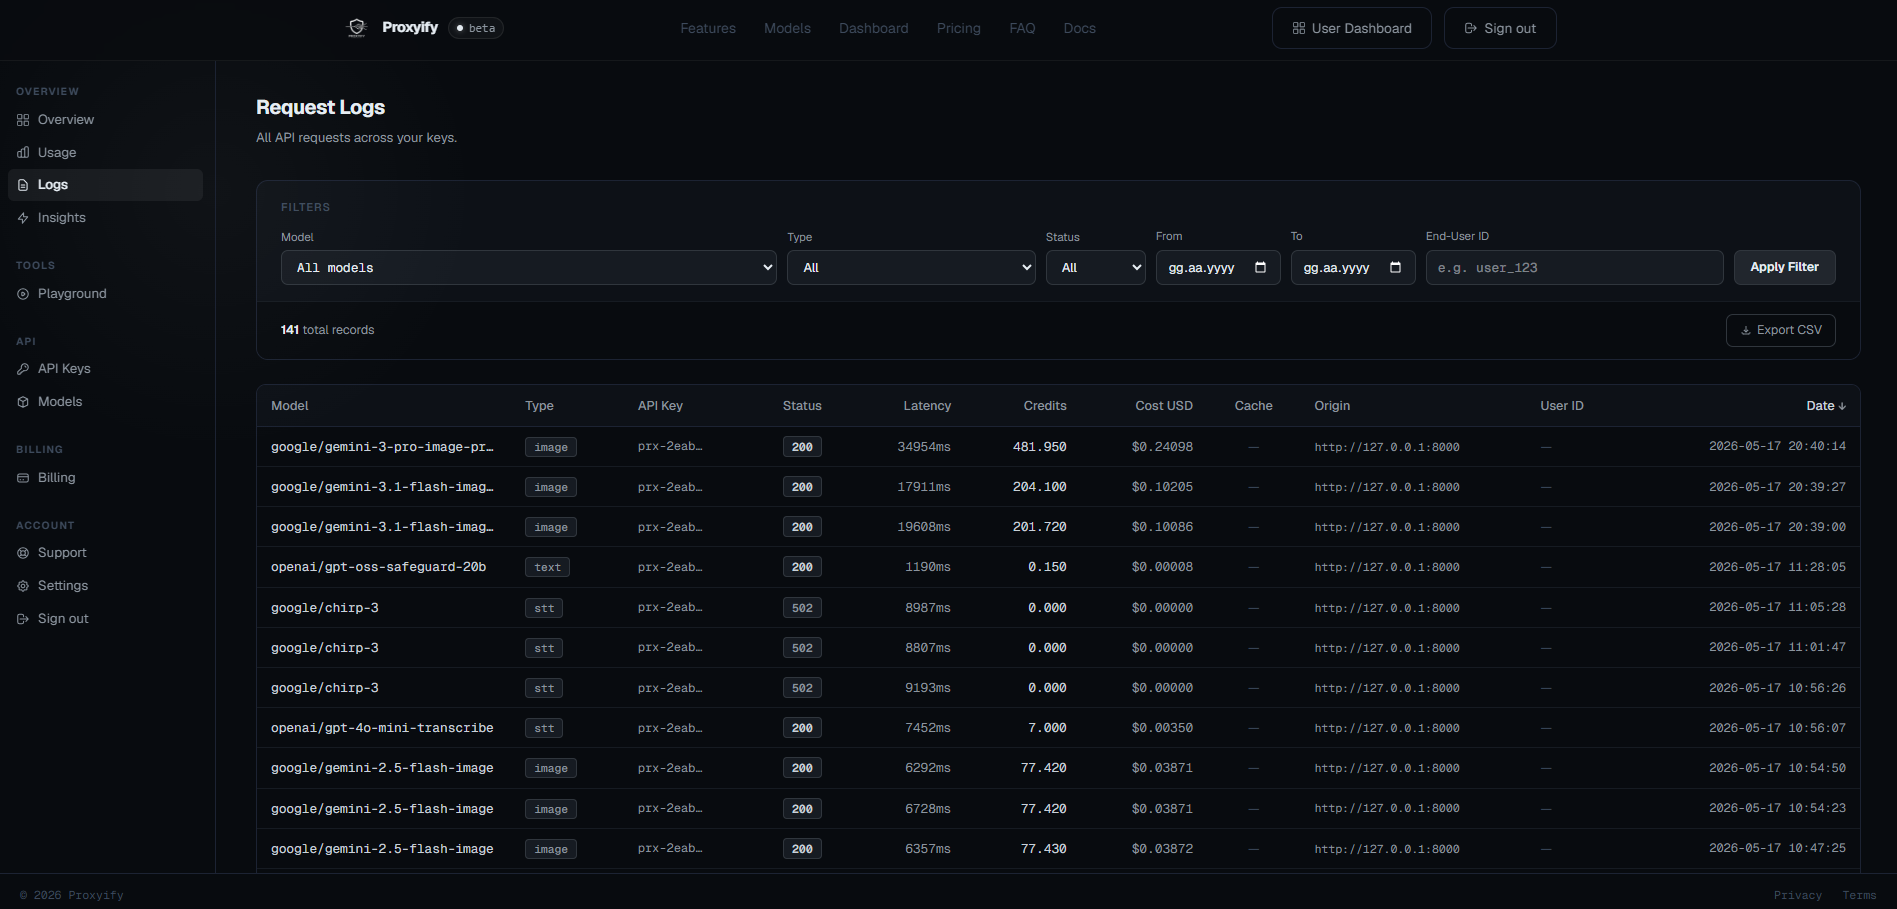The width and height of the screenshot is (1897, 909).
Task: Click the Insights lightning bolt icon
Action: click(x=23, y=218)
